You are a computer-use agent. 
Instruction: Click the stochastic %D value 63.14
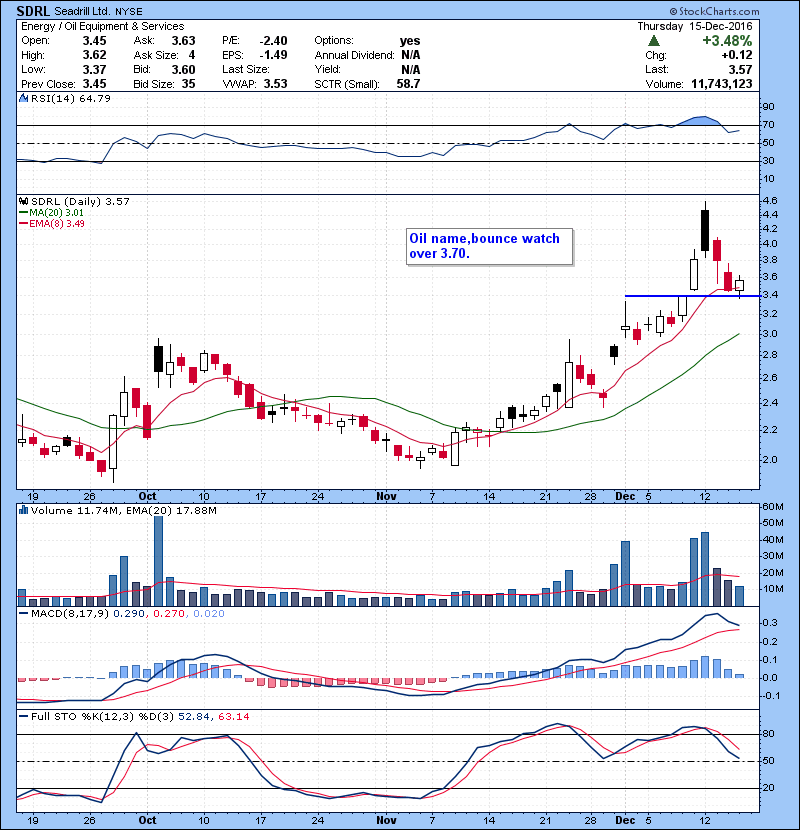point(233,717)
